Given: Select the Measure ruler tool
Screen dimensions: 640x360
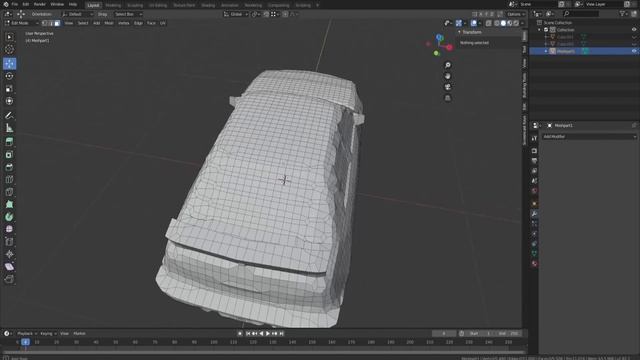Looking at the screenshot, I should [9, 128].
